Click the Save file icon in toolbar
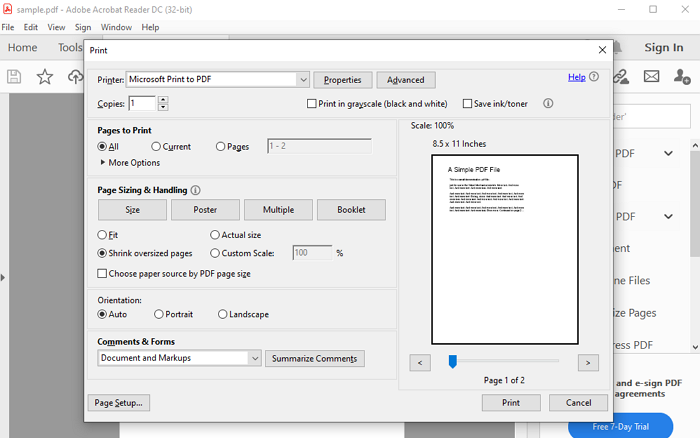The width and height of the screenshot is (700, 438). 14,77
